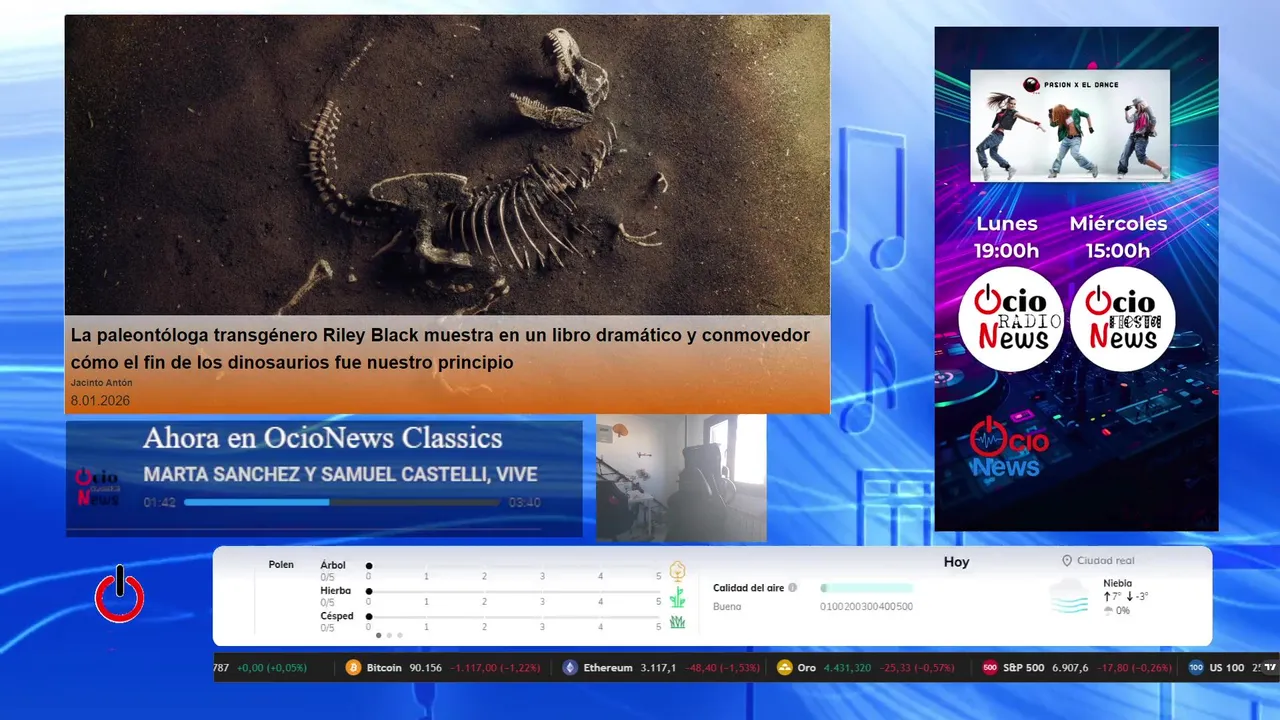Click the elapsed time 01:42
Viewport: 1280px width, 720px height.
pos(159,502)
